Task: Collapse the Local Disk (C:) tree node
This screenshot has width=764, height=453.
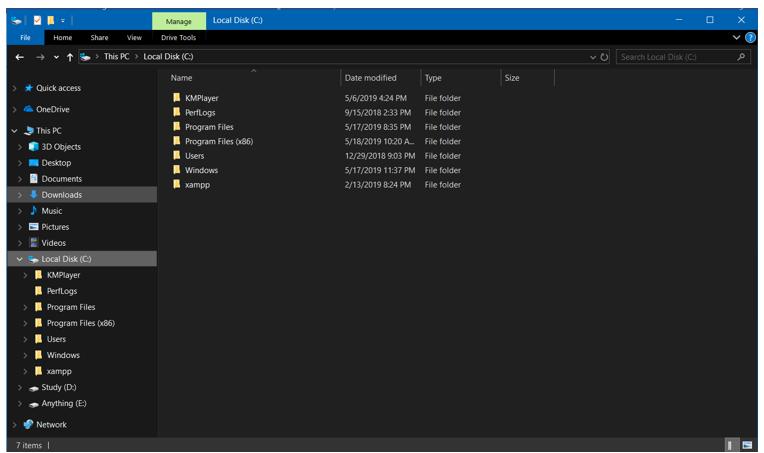Action: pos(20,259)
